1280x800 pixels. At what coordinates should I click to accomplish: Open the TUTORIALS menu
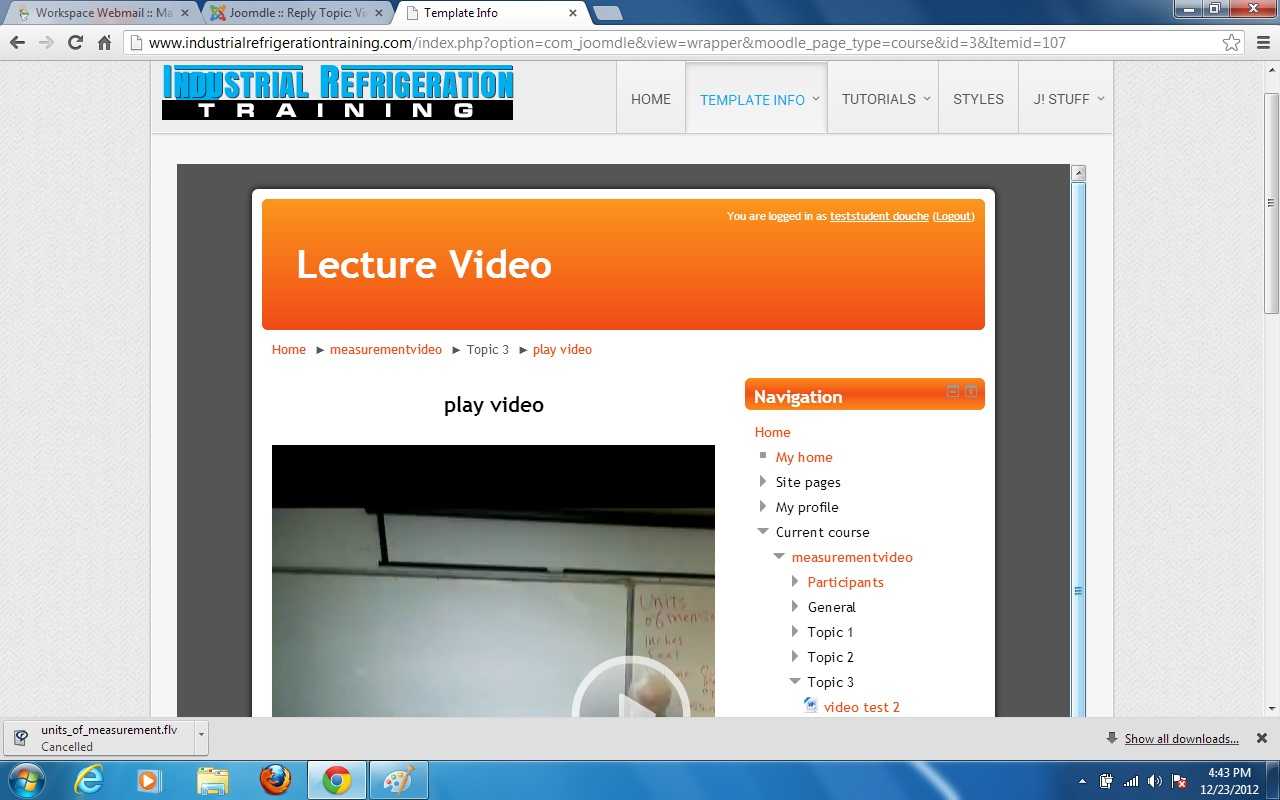point(879,99)
